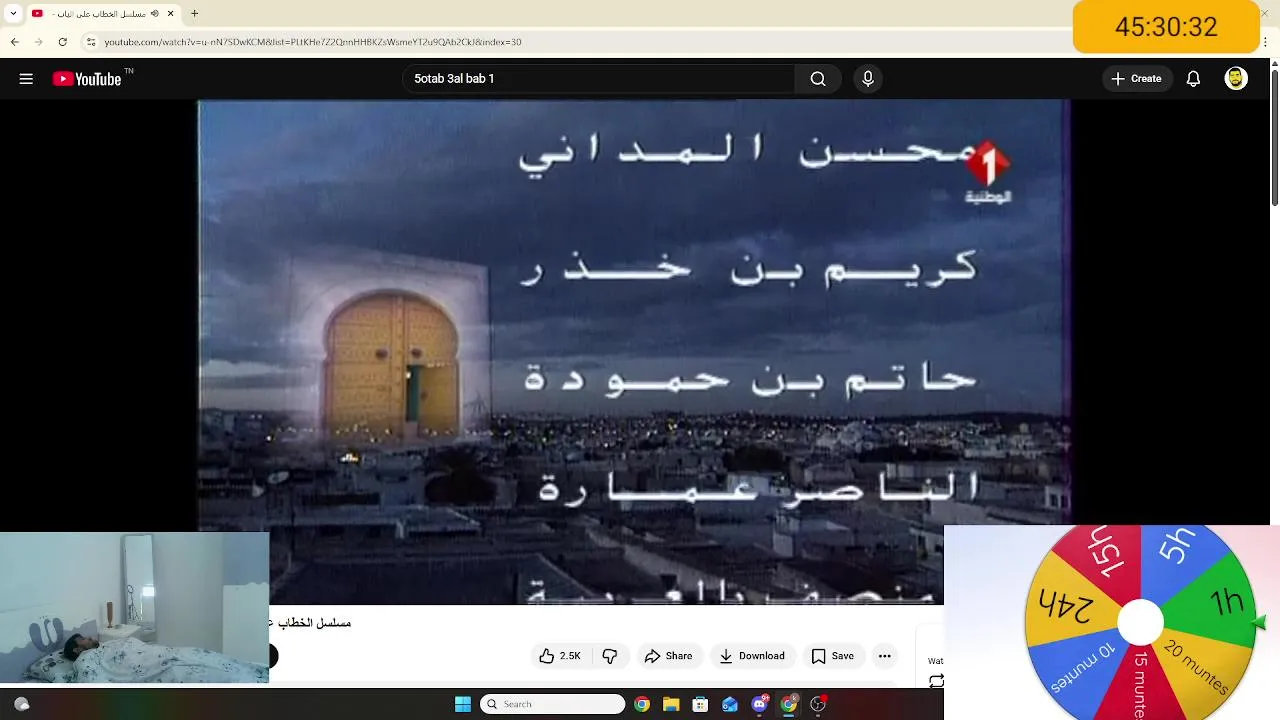1280x720 pixels.
Task: Toggle the playlist loop icon
Action: [x=936, y=681]
